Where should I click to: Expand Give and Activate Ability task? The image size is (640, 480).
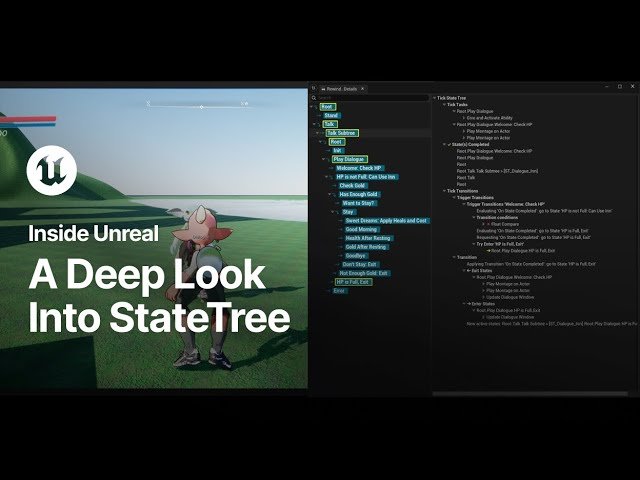464,118
